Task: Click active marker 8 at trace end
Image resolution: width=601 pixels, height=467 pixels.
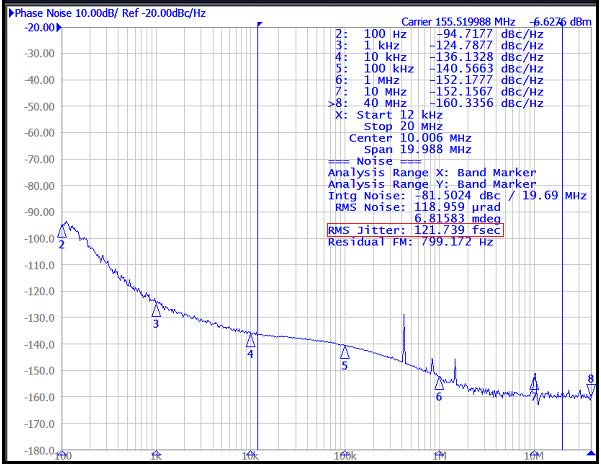Action: tap(590, 390)
